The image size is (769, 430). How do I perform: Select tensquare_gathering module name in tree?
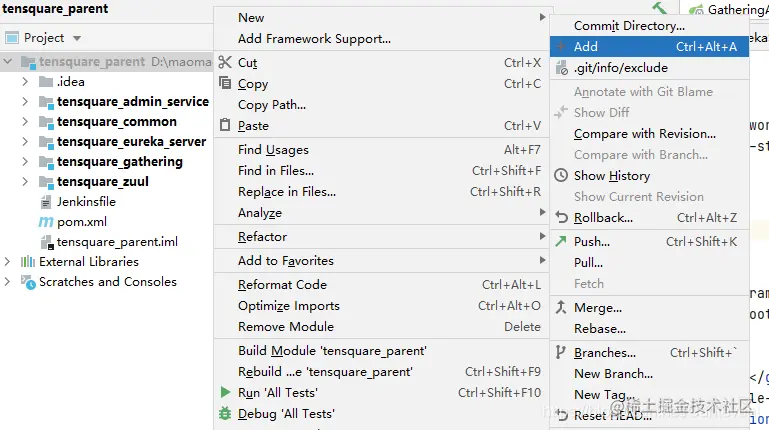(120, 162)
